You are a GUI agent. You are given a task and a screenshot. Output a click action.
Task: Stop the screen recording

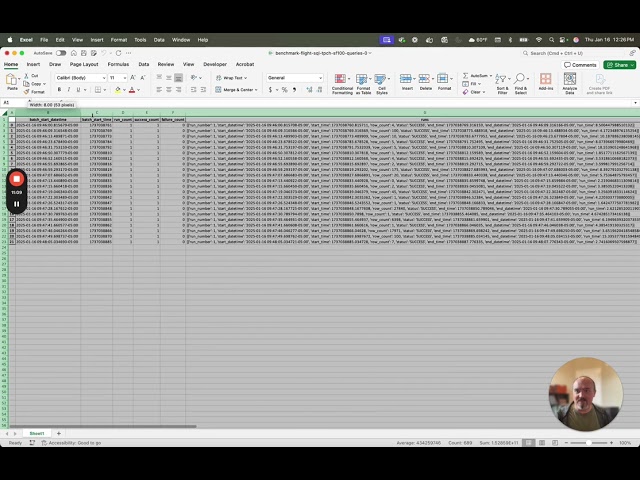point(16,179)
